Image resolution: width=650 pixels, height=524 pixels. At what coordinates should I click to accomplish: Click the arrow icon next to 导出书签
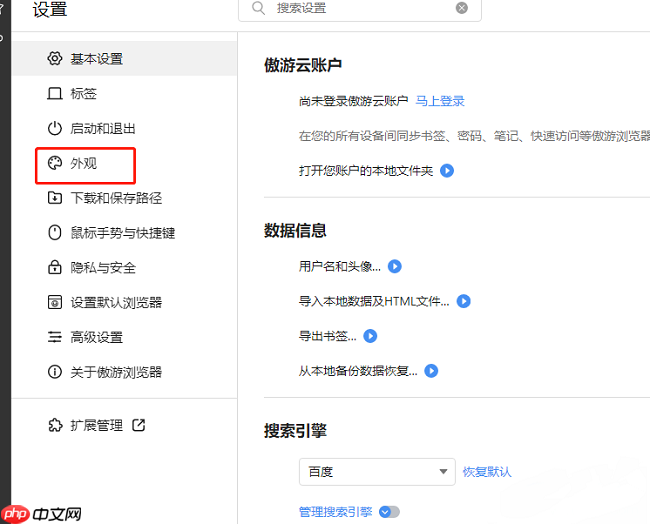pos(370,336)
